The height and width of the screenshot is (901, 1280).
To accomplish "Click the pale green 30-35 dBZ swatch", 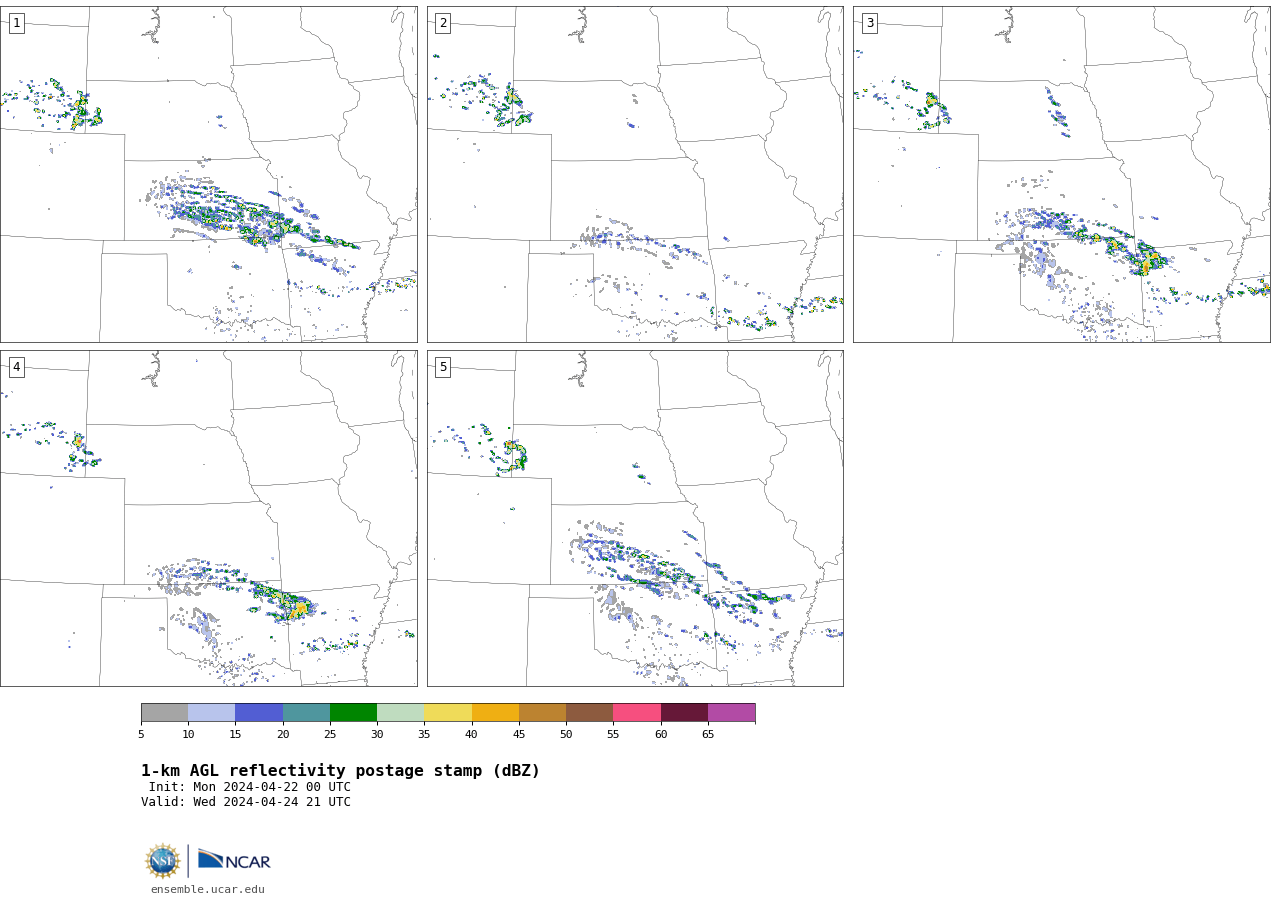I will [x=400, y=712].
